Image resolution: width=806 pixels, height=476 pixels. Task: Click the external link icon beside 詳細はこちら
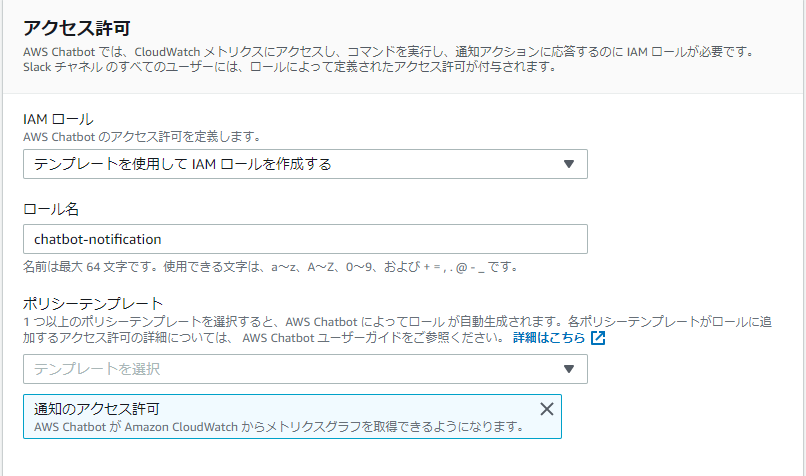pyautogui.click(x=598, y=338)
